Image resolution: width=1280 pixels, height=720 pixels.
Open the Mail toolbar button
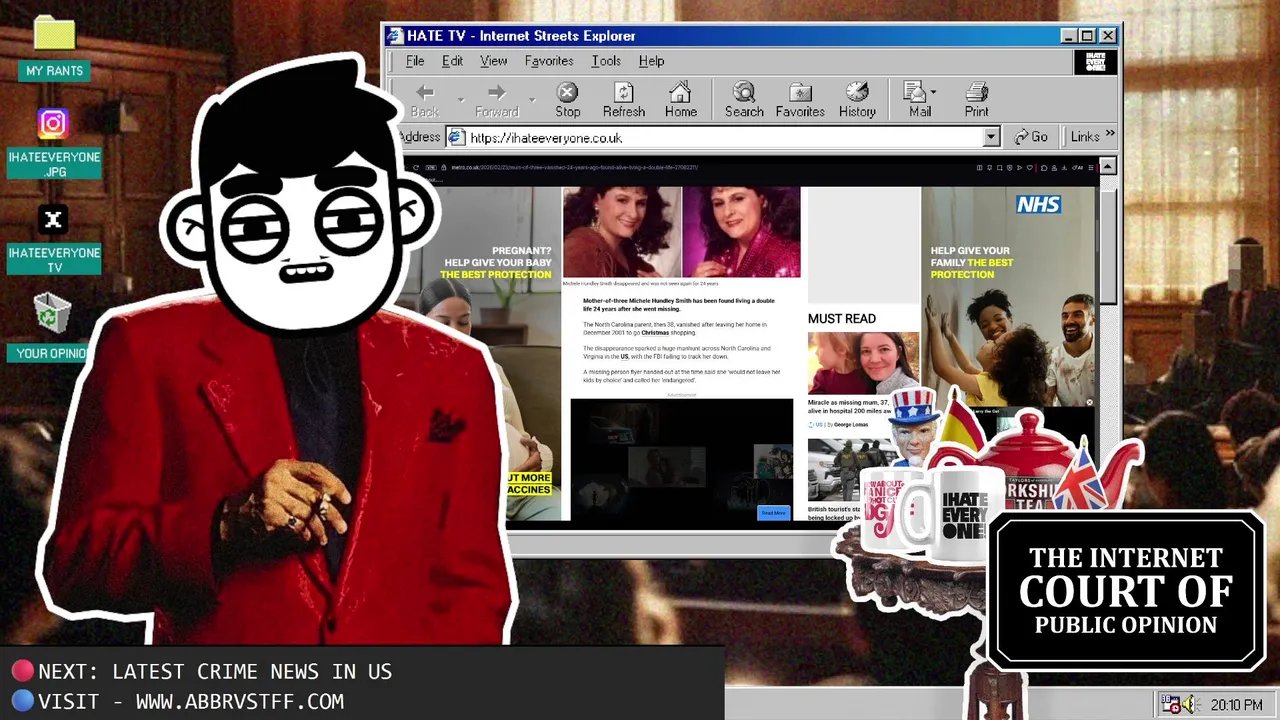coord(918,101)
